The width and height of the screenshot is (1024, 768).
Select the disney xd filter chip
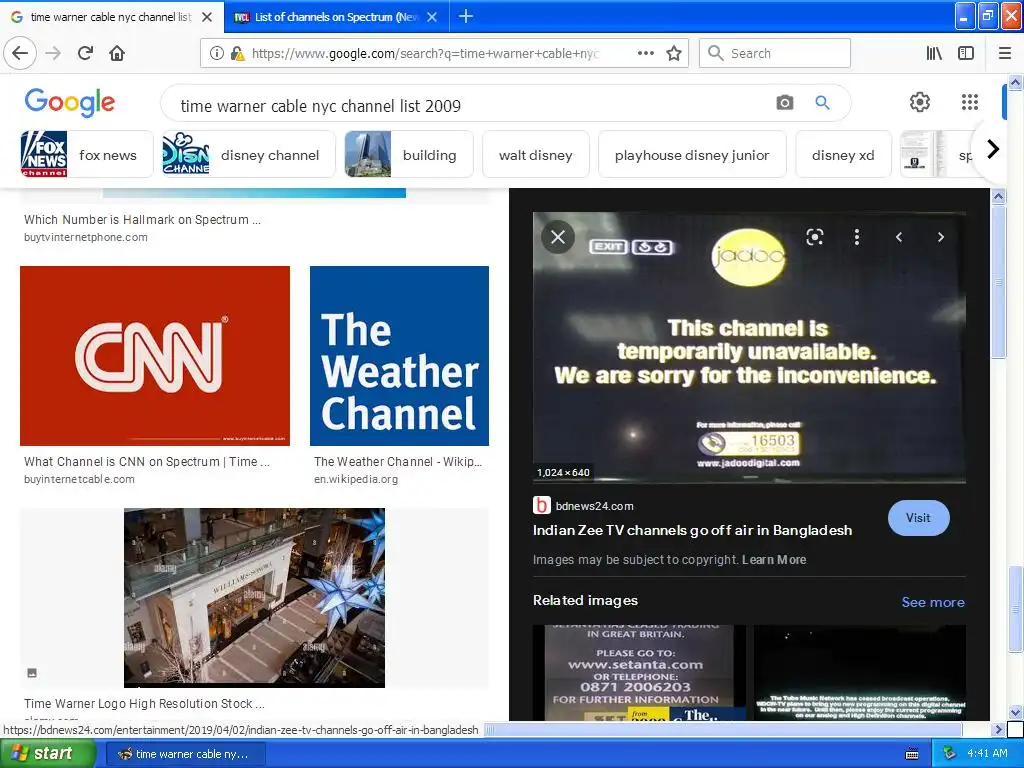click(843, 155)
